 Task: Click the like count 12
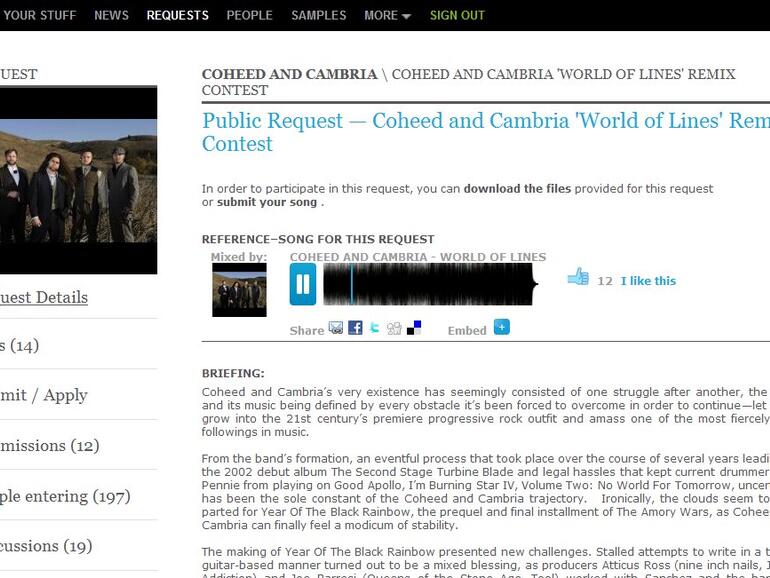(605, 281)
